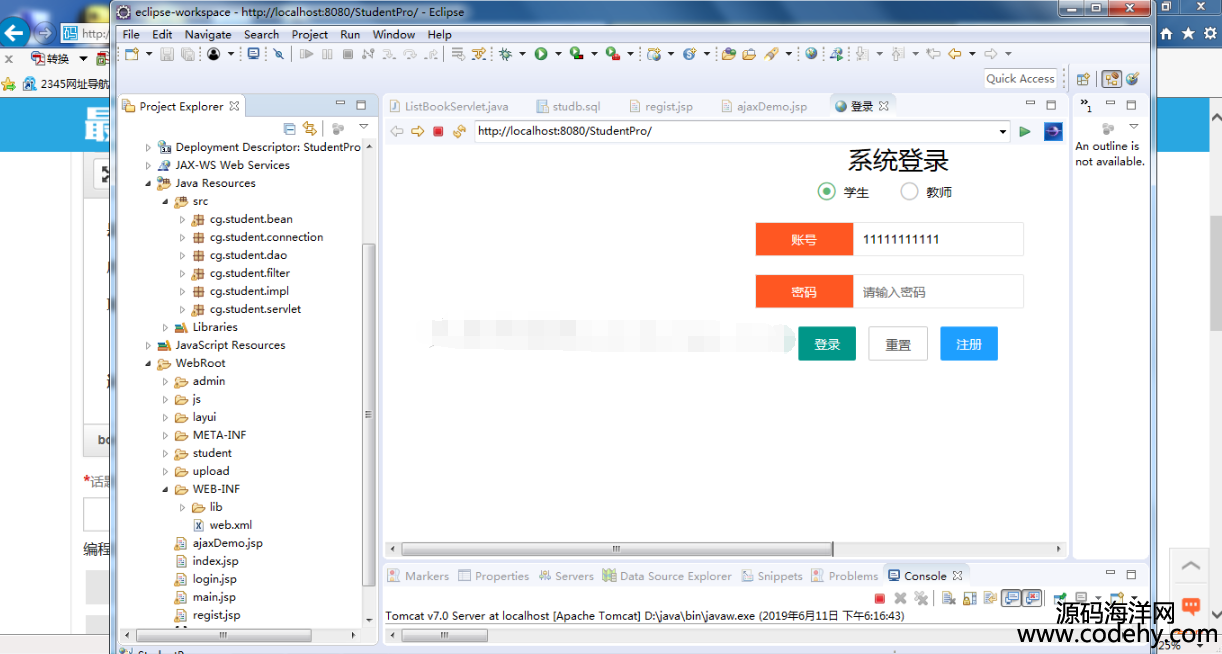The width and height of the screenshot is (1222, 654).
Task: Click the Run (green play) toolbar icon
Action: pyautogui.click(x=541, y=54)
